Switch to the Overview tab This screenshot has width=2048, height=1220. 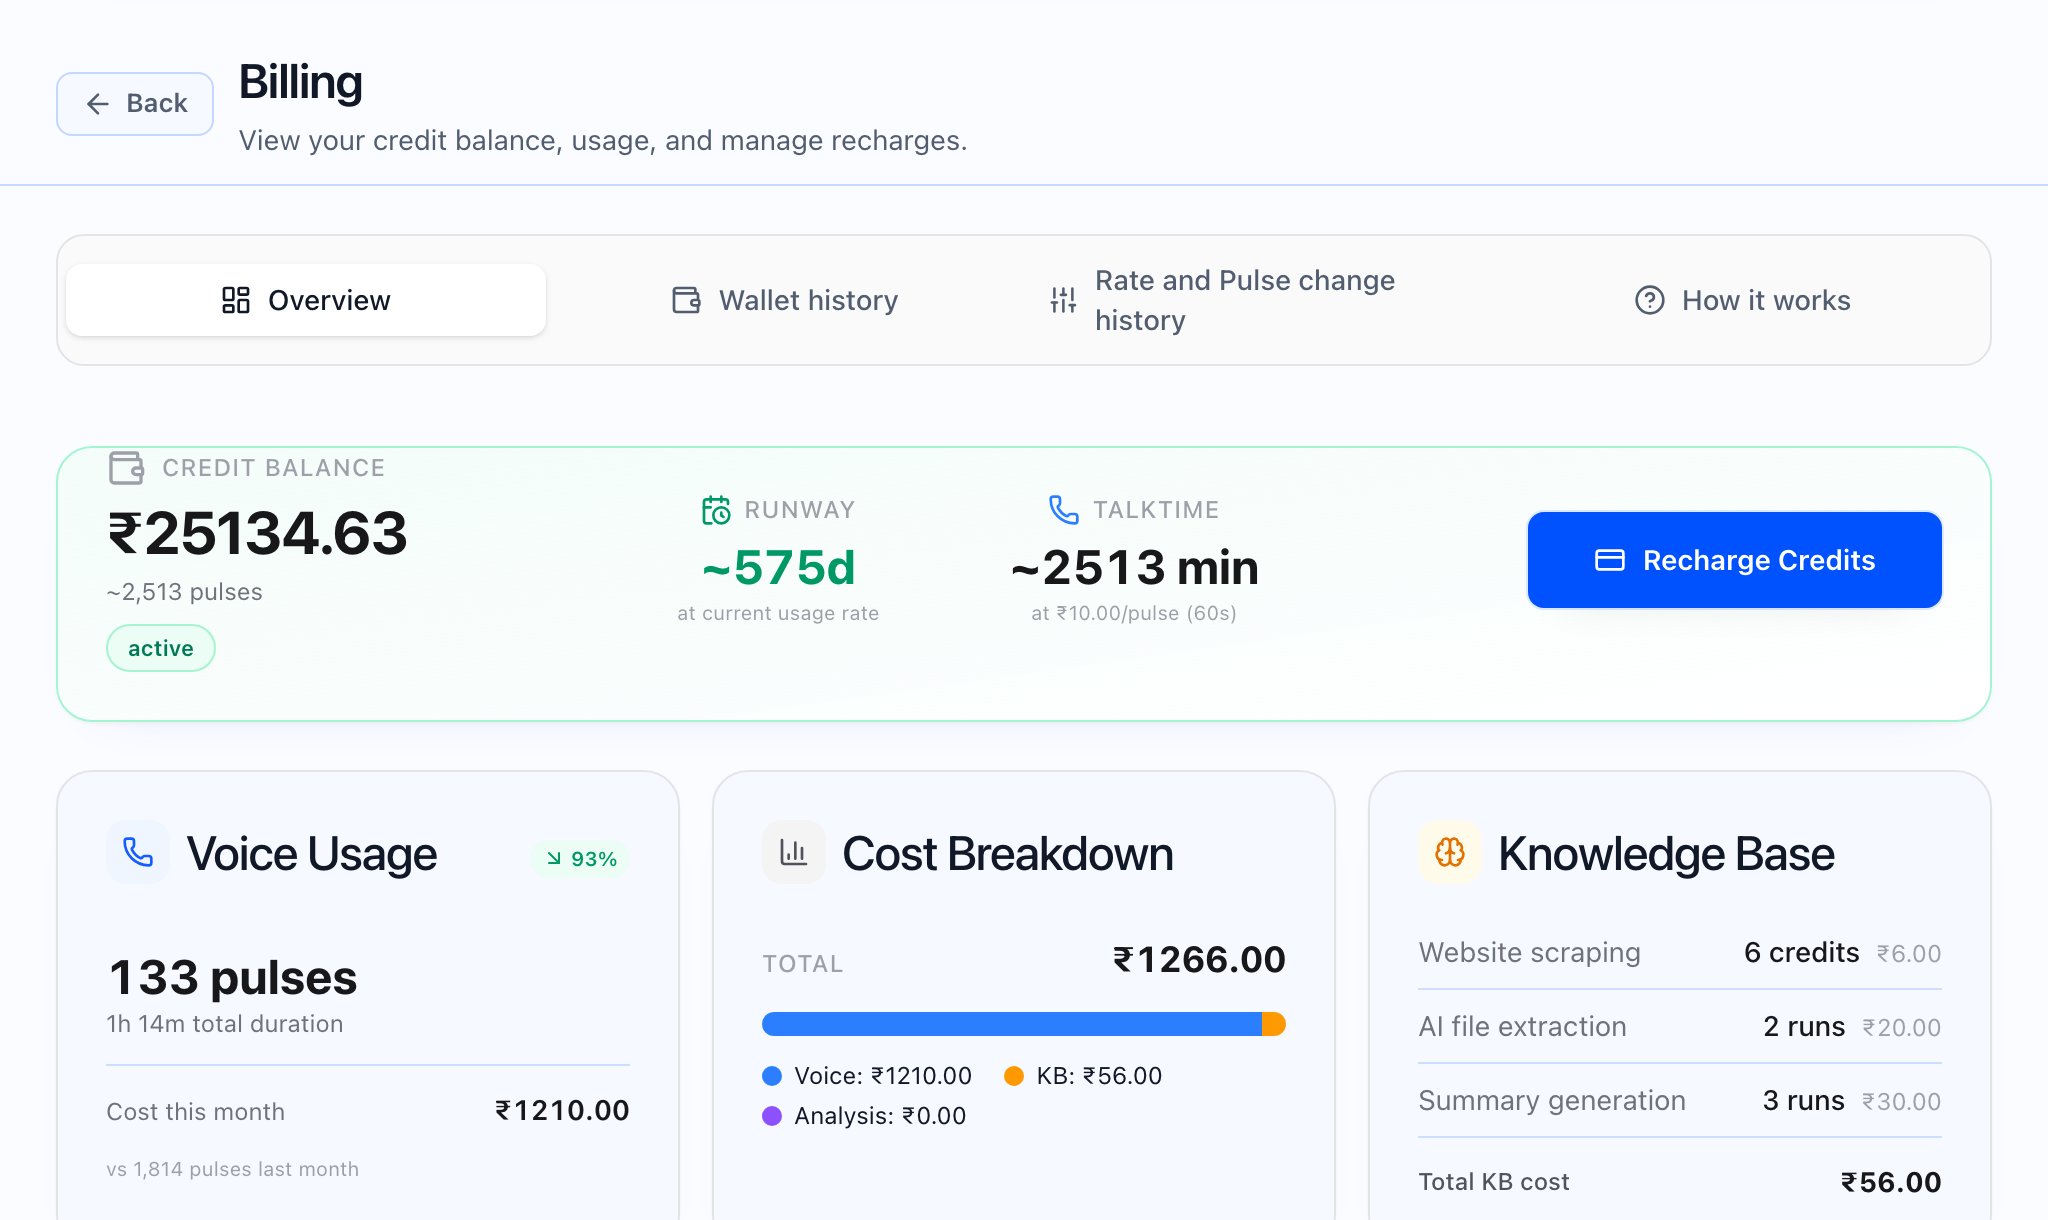tap(306, 300)
